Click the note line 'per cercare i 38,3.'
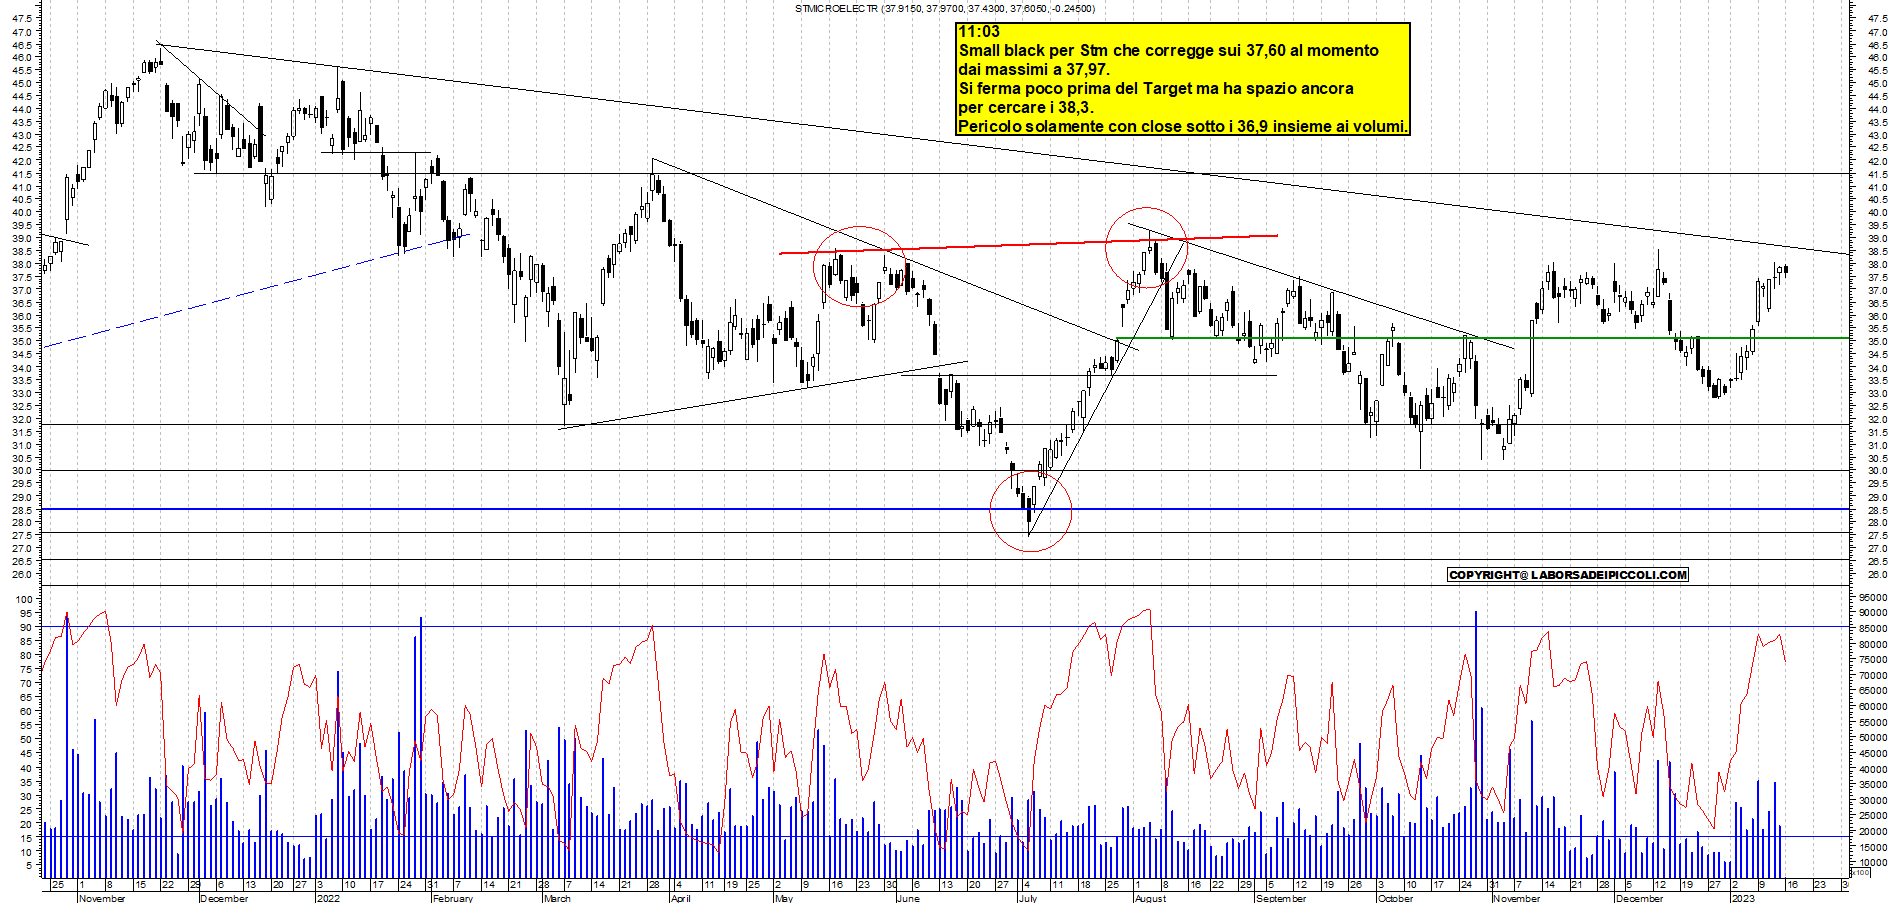 point(1026,108)
